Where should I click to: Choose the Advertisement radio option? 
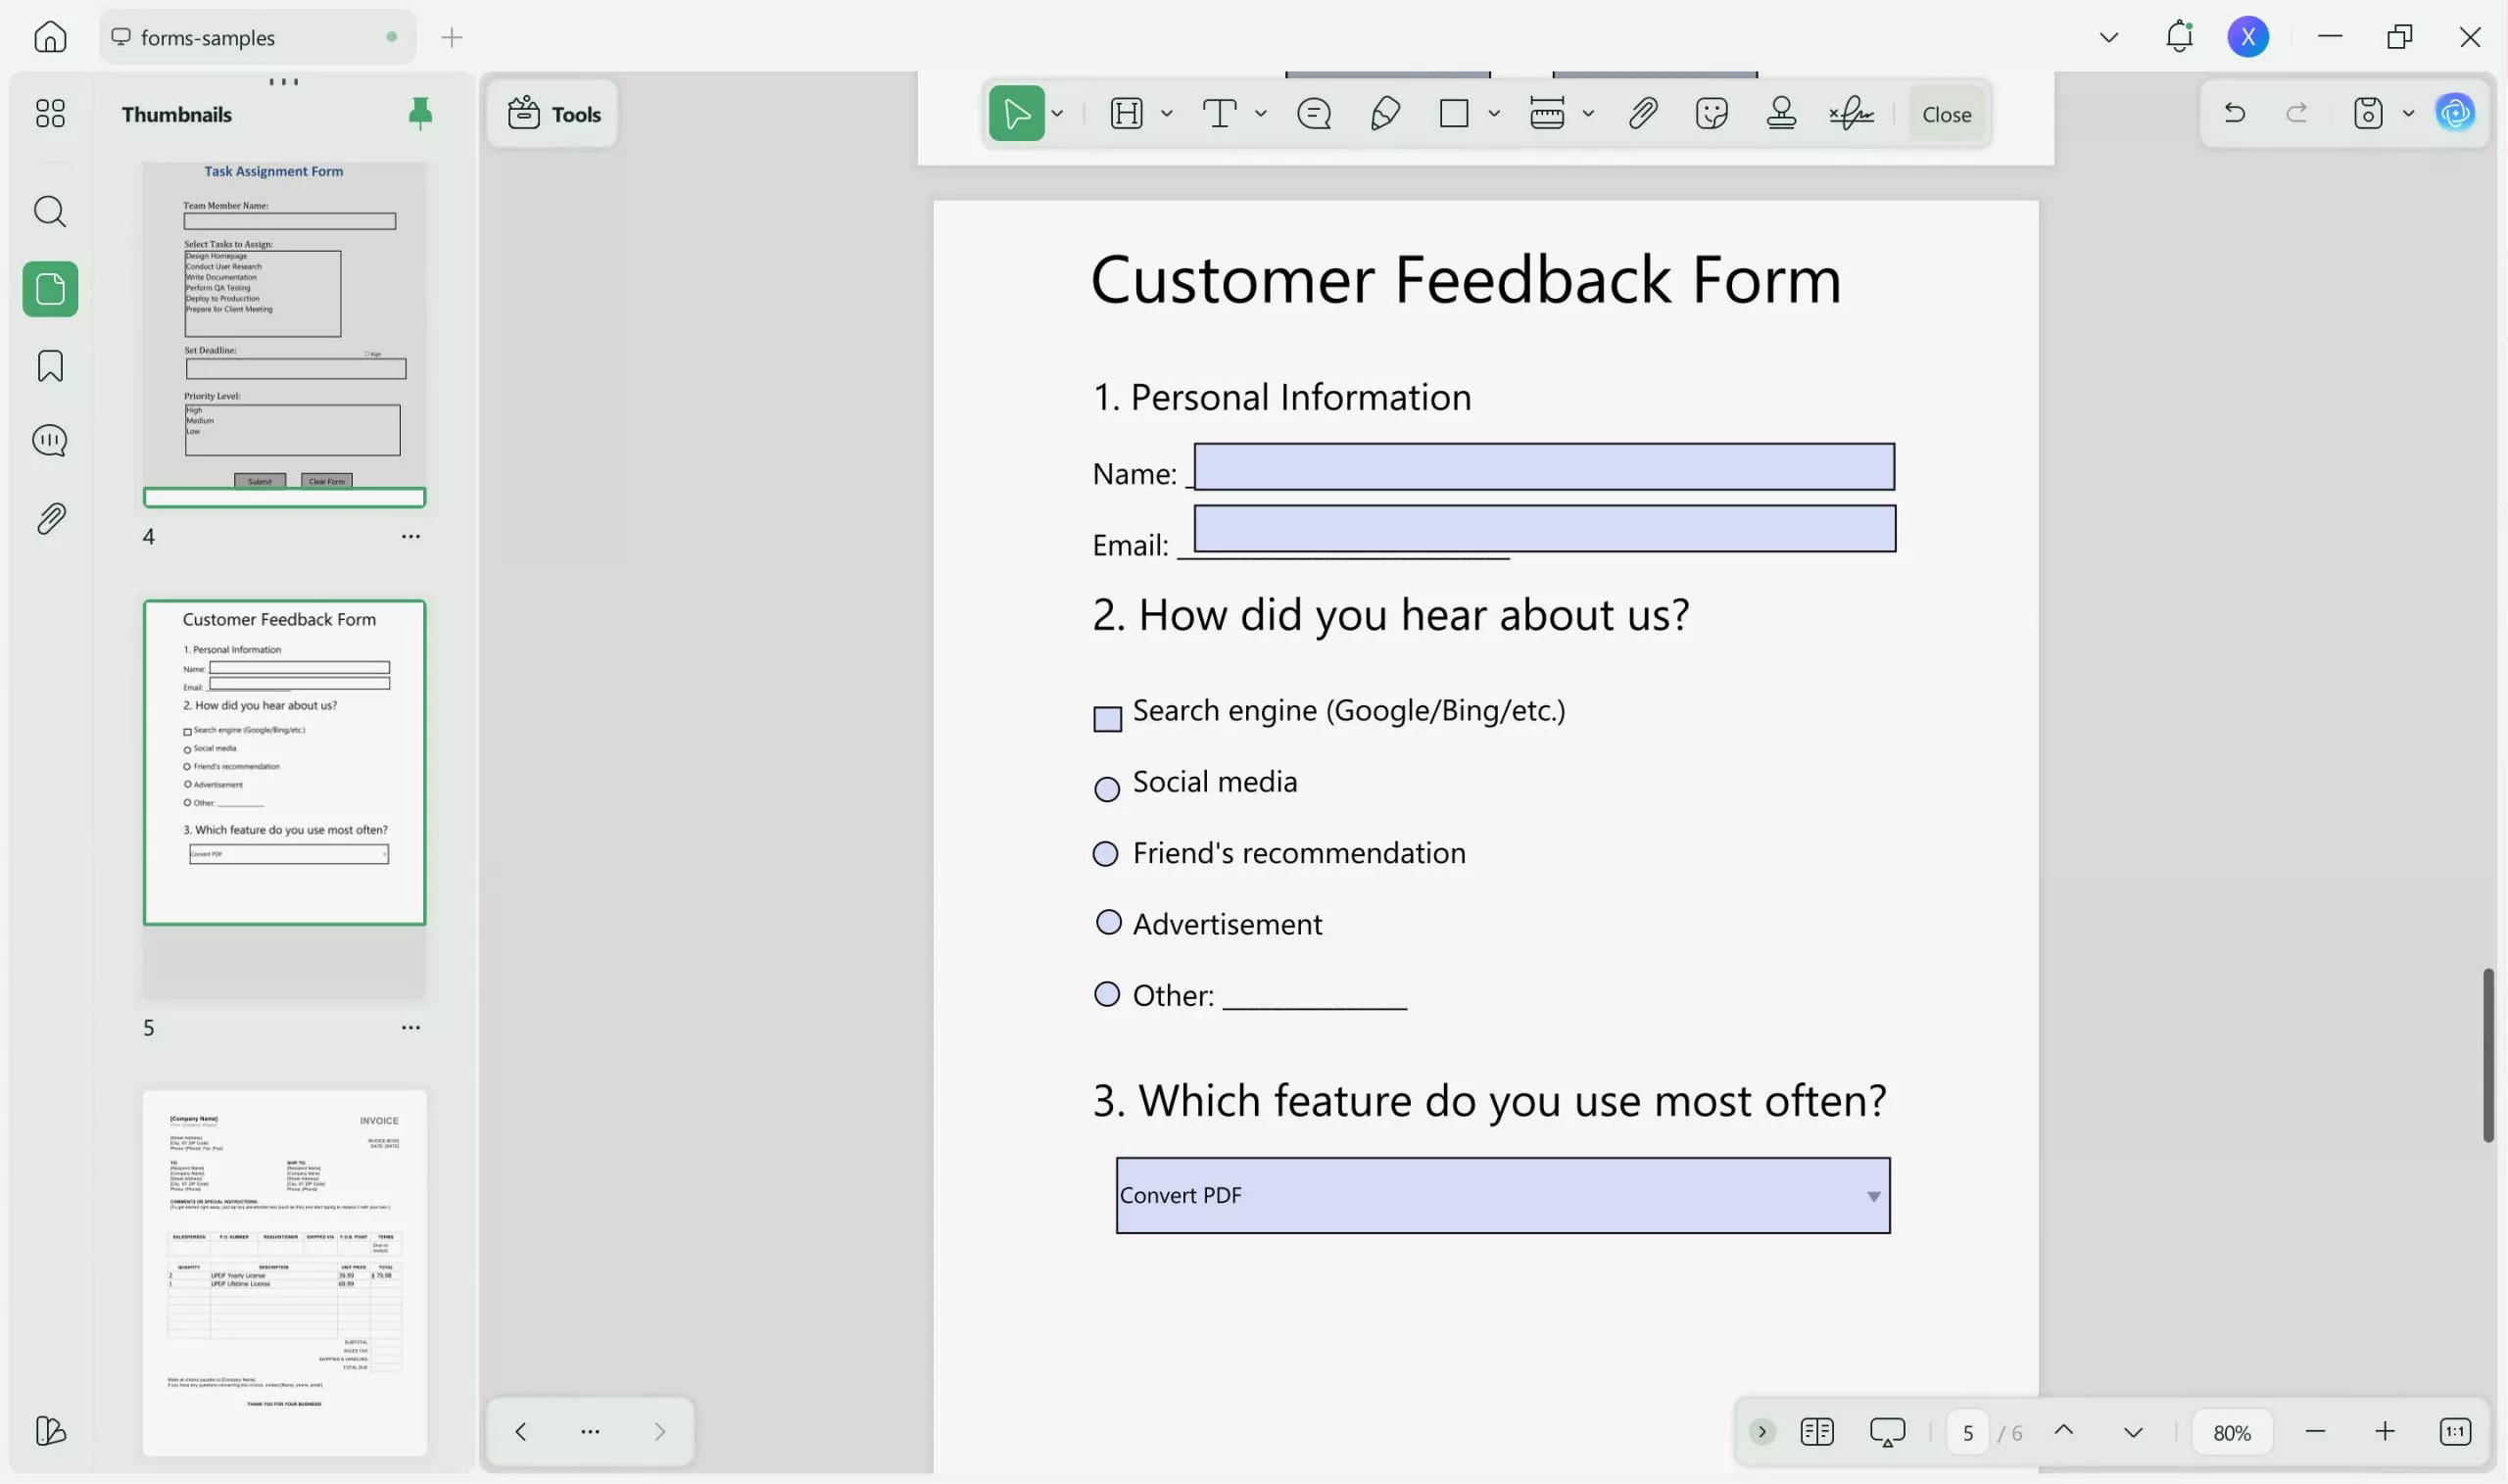[x=1108, y=922]
